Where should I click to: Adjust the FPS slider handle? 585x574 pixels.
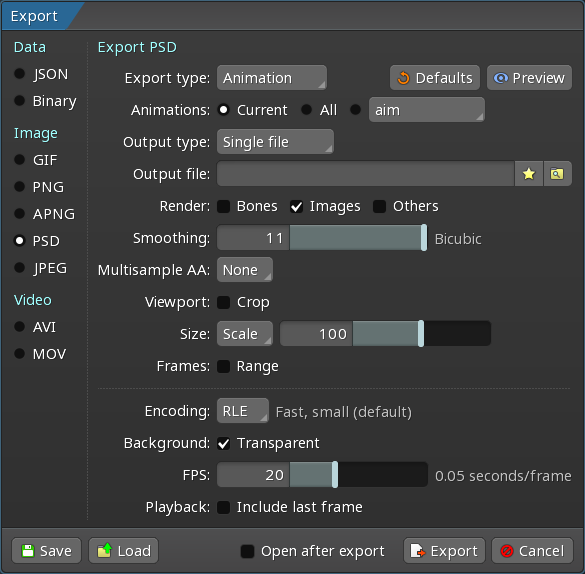[335, 474]
